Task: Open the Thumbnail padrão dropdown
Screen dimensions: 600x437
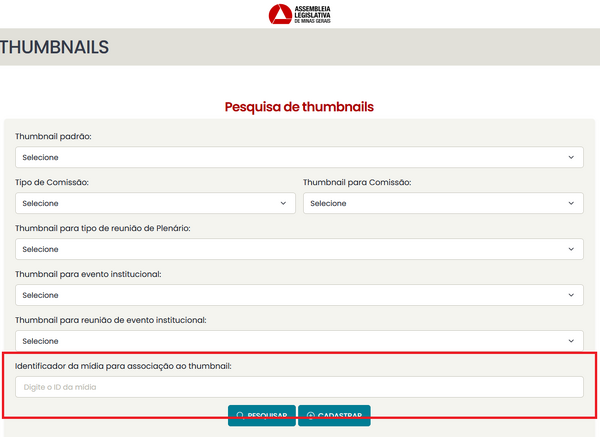Action: 298,157
